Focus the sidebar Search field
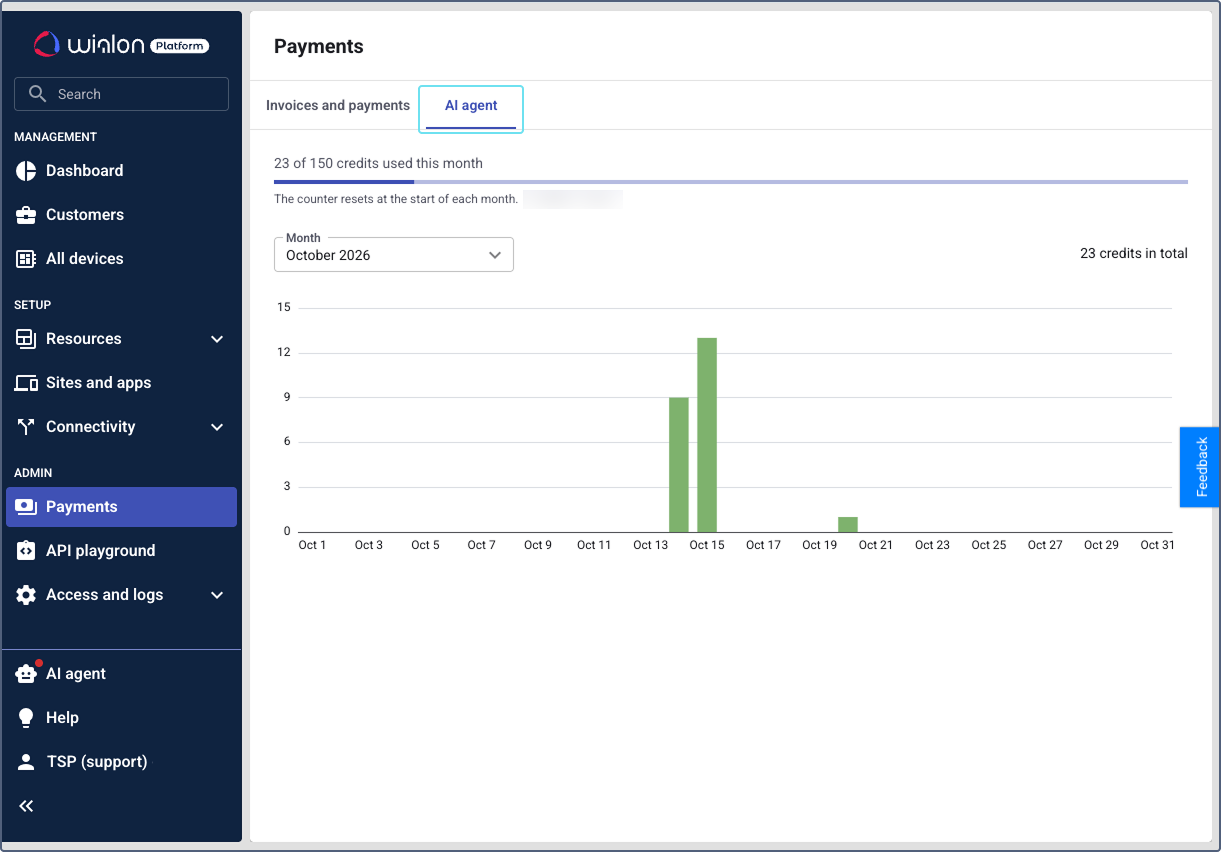Image resolution: width=1221 pixels, height=852 pixels. pyautogui.click(x=121, y=94)
